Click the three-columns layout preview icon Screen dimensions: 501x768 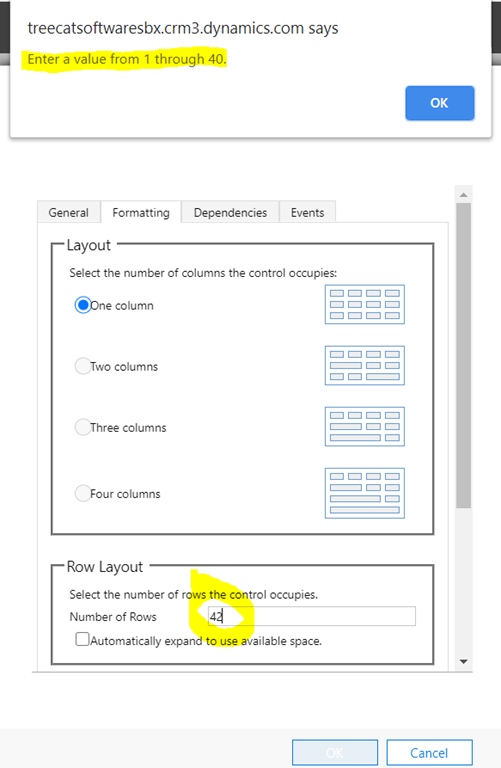point(364,427)
